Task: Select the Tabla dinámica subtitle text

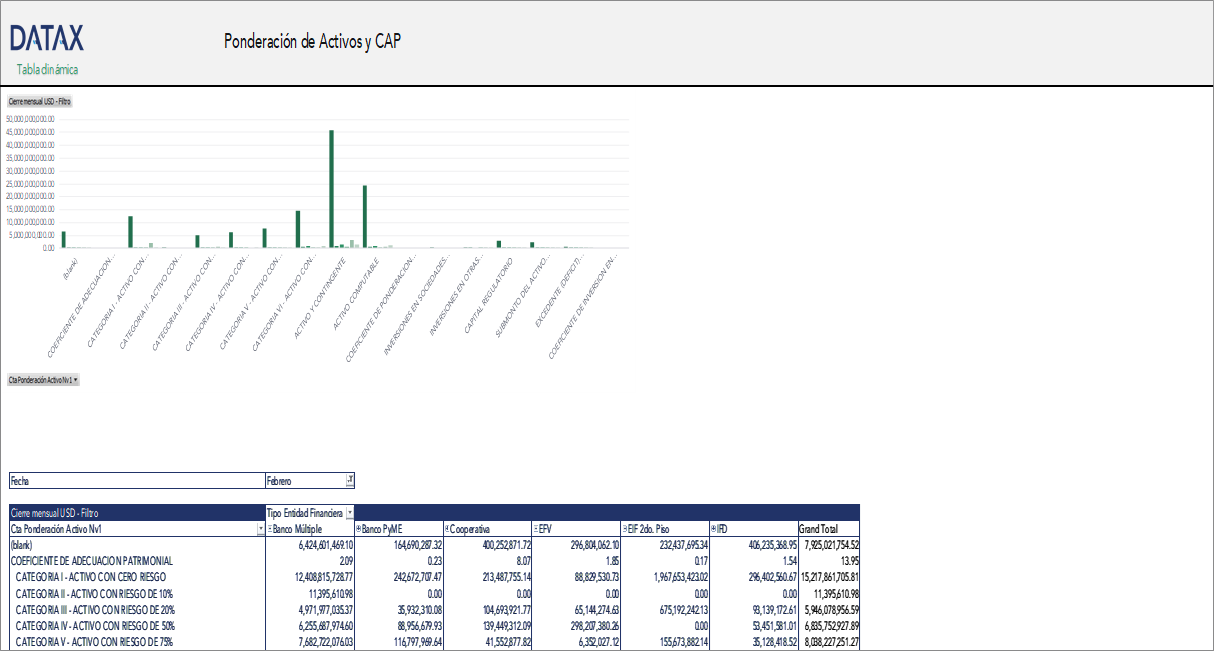Action: [x=47, y=70]
